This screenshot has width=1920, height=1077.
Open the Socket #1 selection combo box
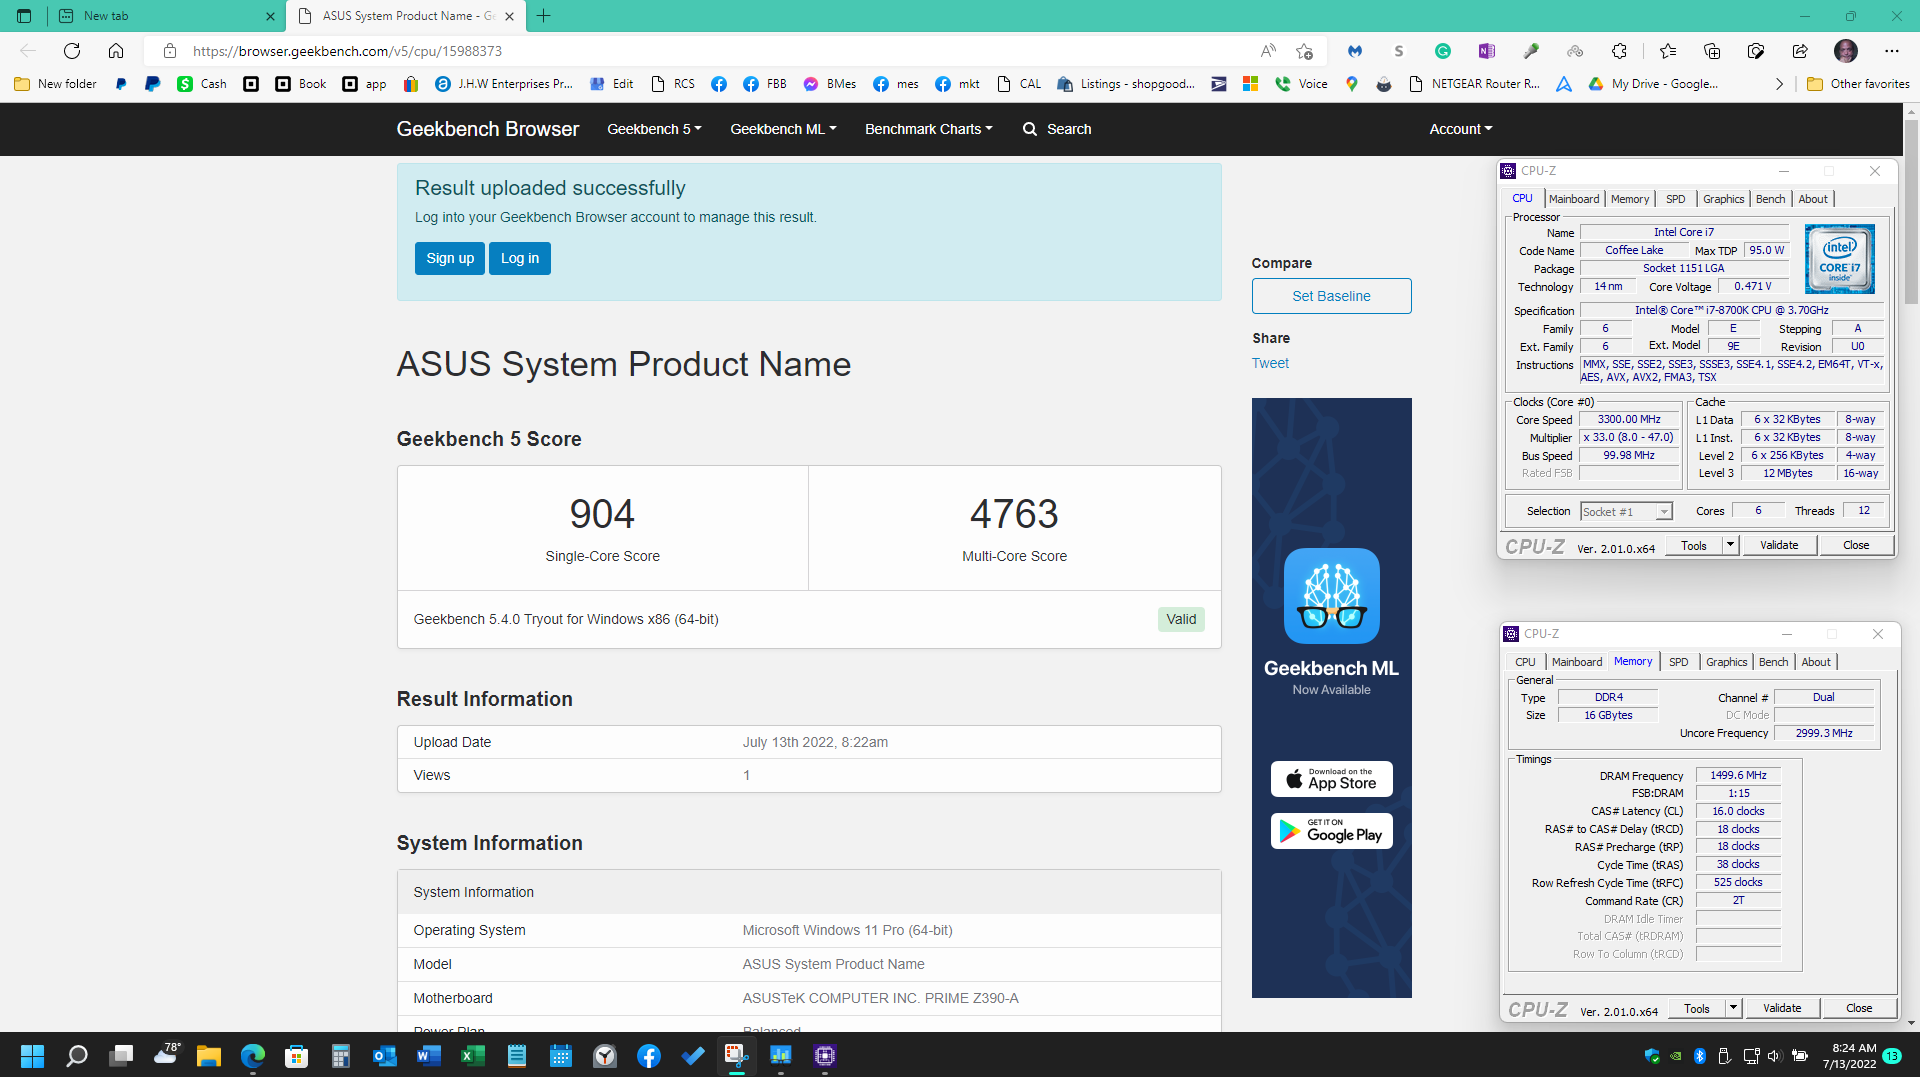[x=1626, y=512]
